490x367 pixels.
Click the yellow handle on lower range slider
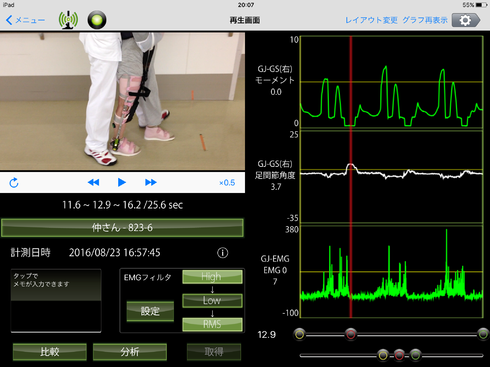(x=383, y=355)
